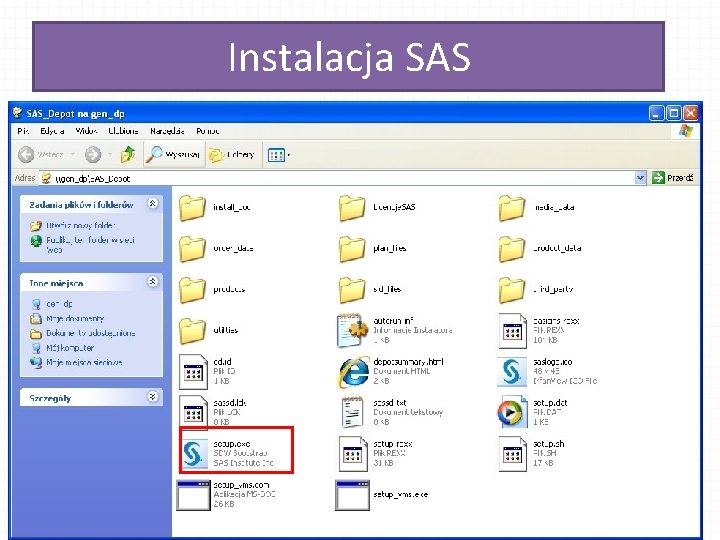This screenshot has height=540, width=720.
Task: Open the Views toolbar dropdown
Action: [278, 155]
